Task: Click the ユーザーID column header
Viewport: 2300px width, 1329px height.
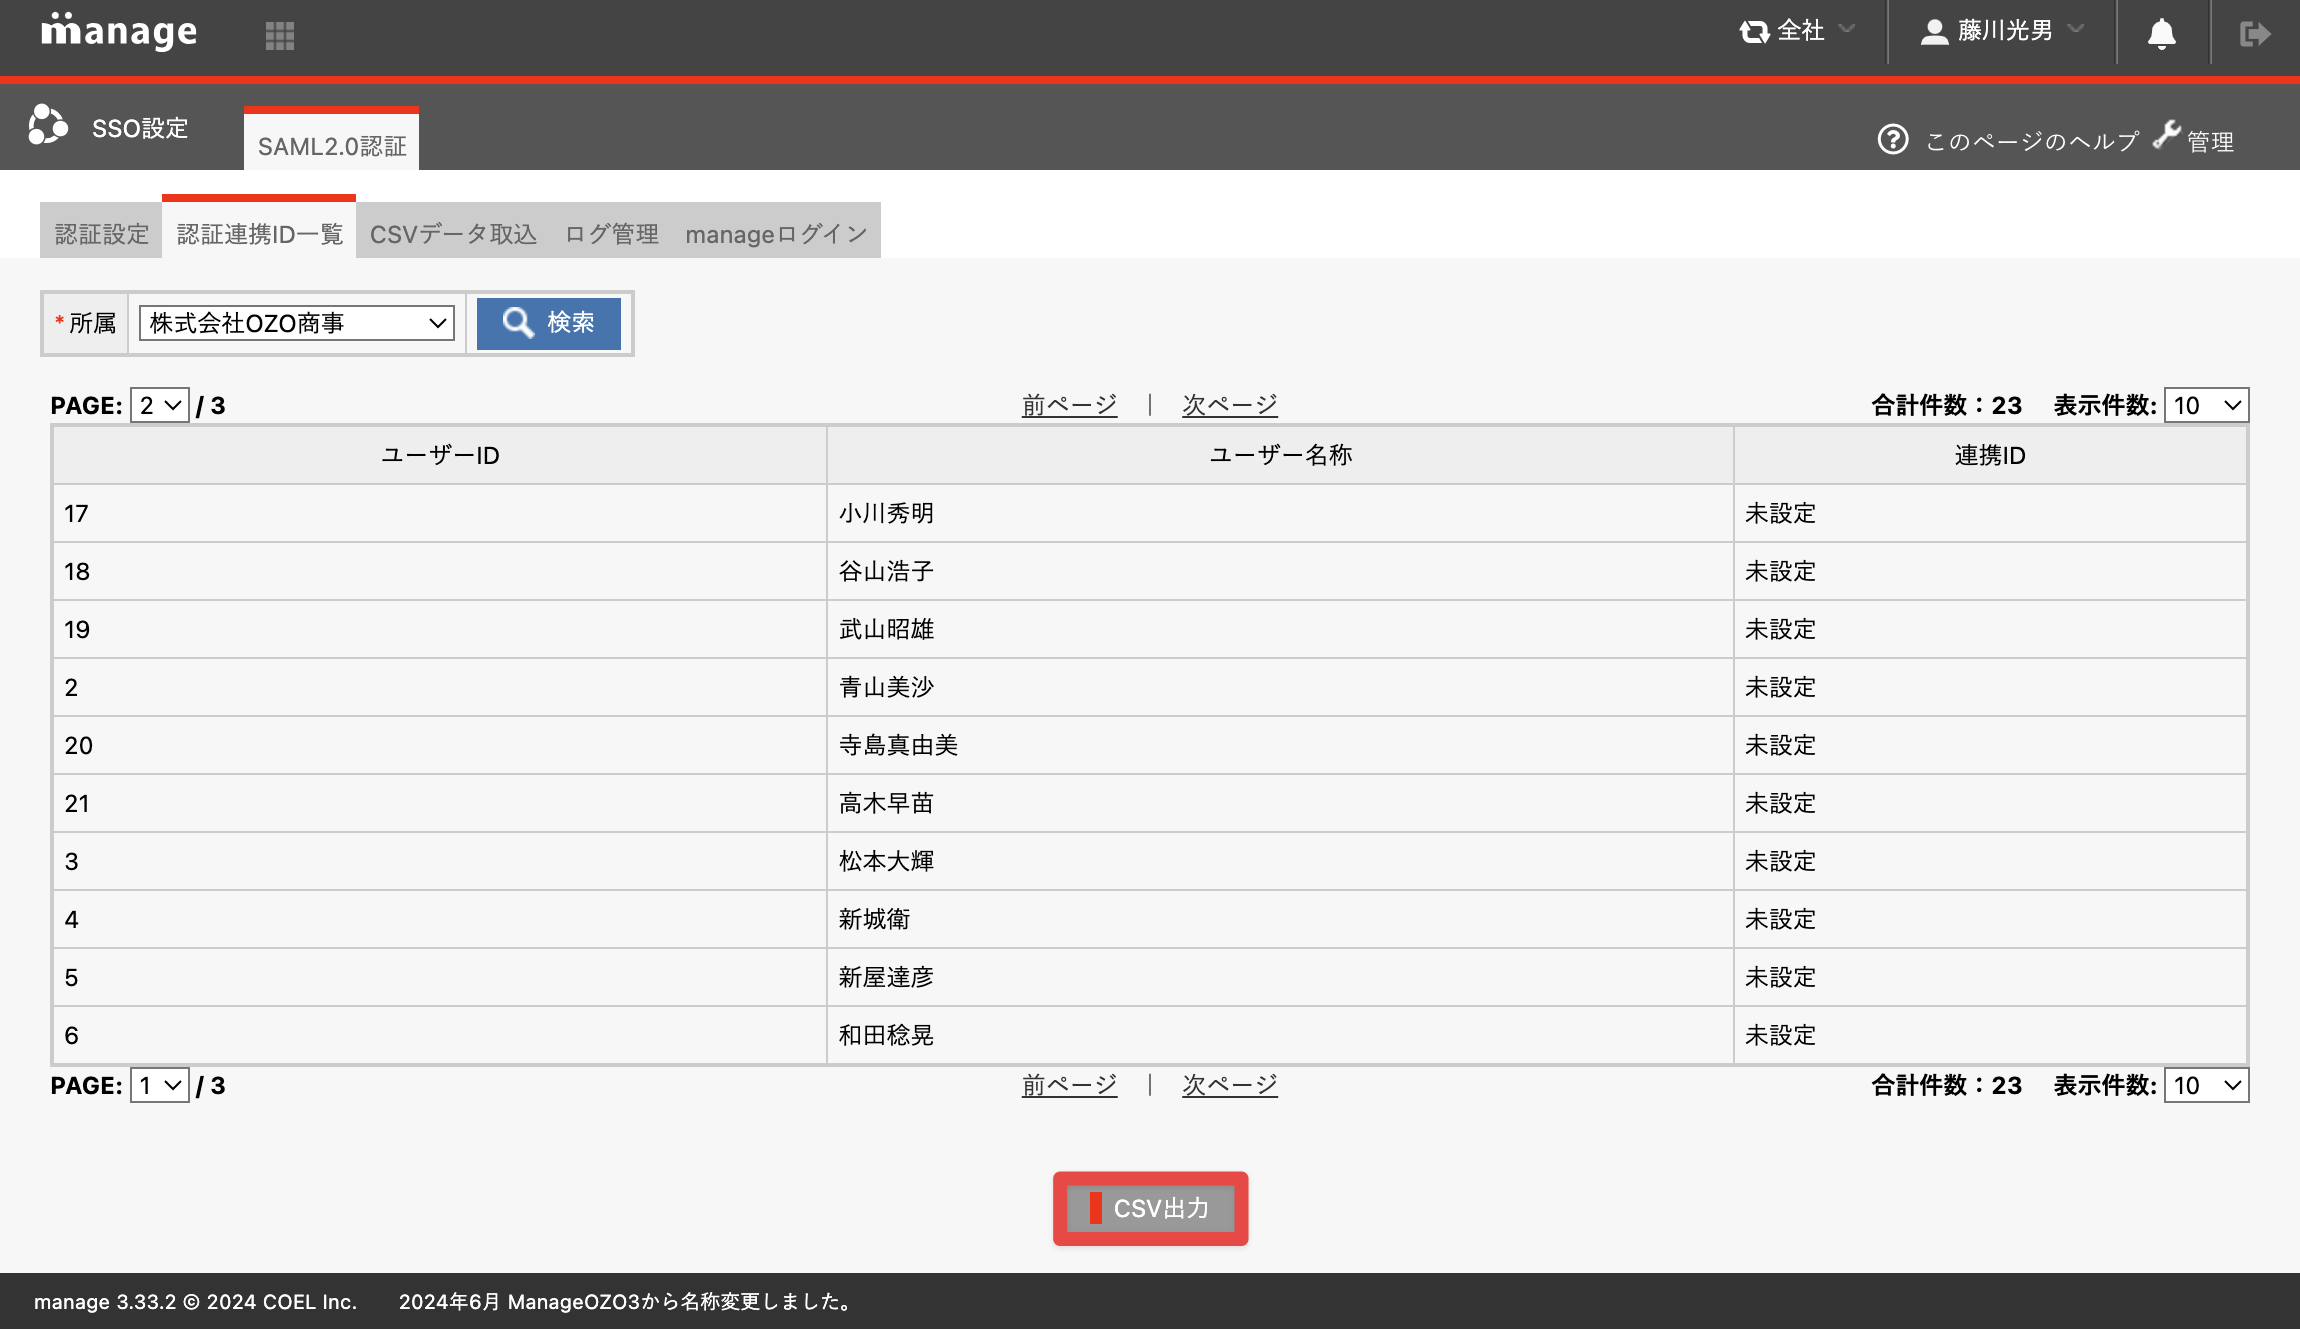Action: tap(440, 456)
